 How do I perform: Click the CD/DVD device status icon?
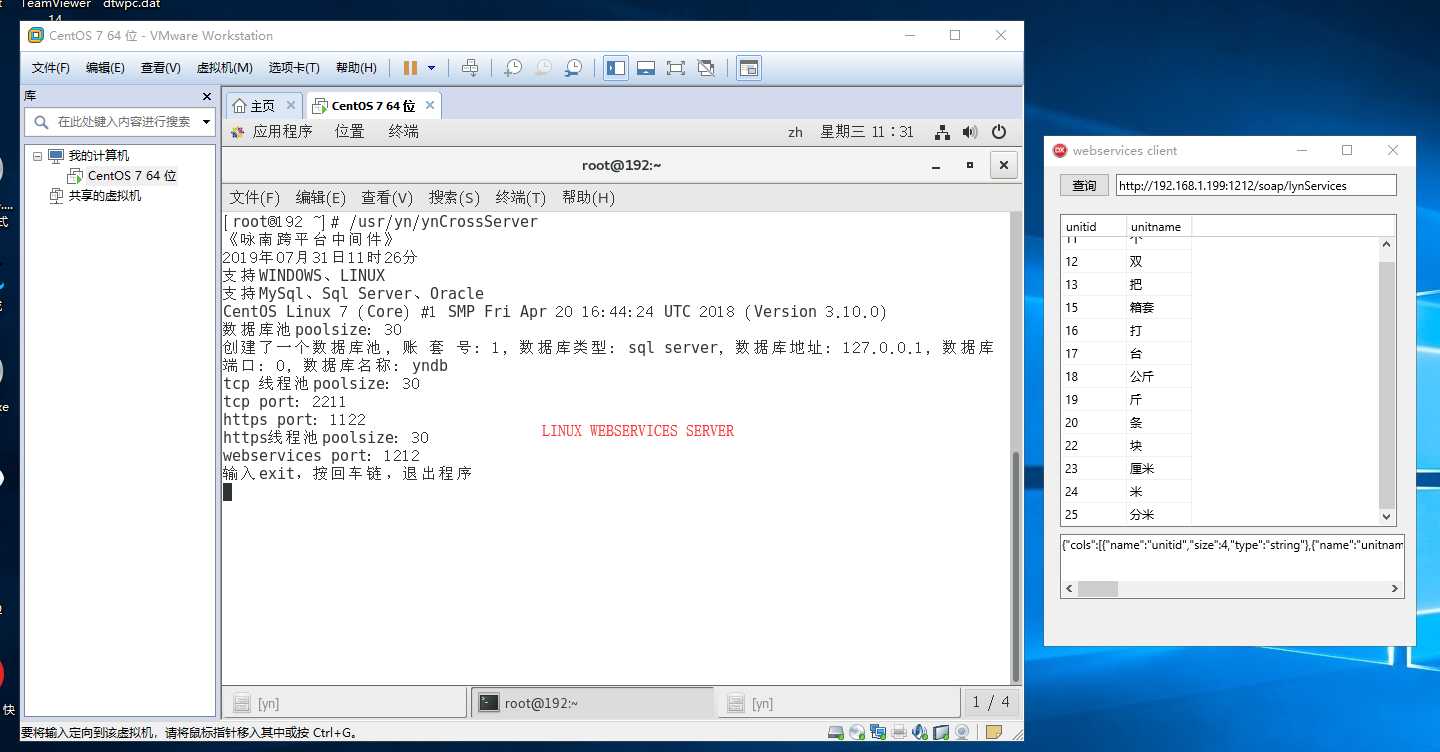click(x=857, y=732)
